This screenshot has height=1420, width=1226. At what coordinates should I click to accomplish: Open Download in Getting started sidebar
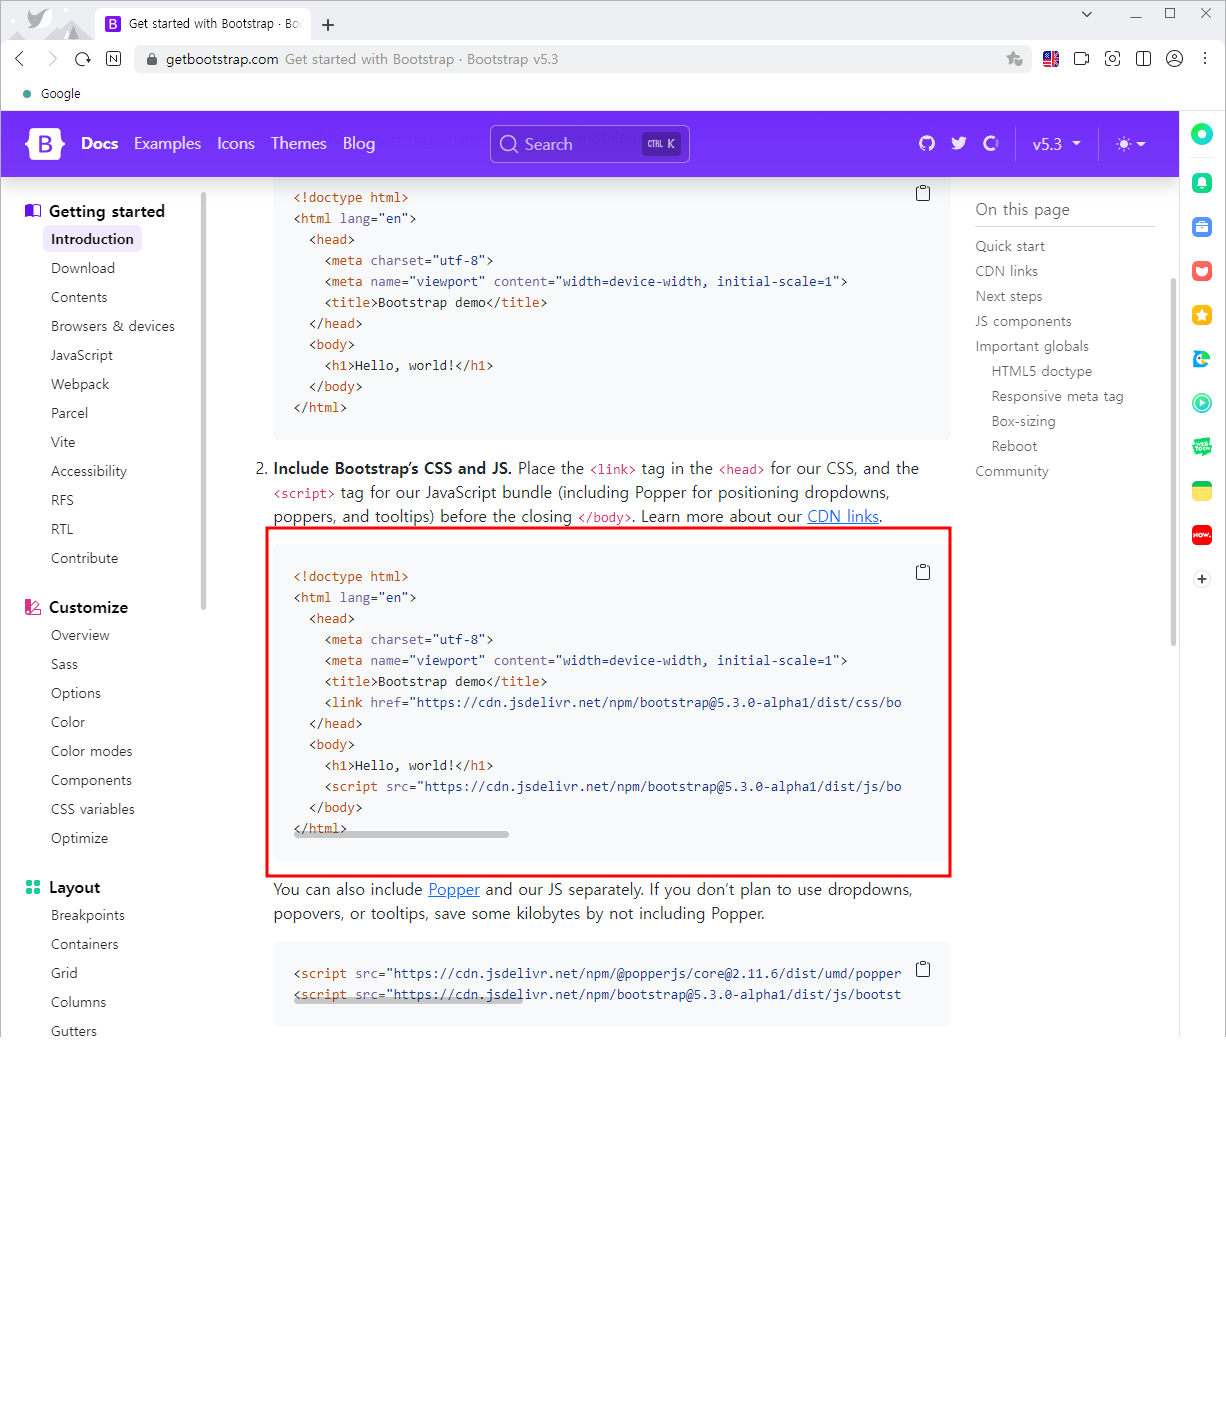[83, 268]
